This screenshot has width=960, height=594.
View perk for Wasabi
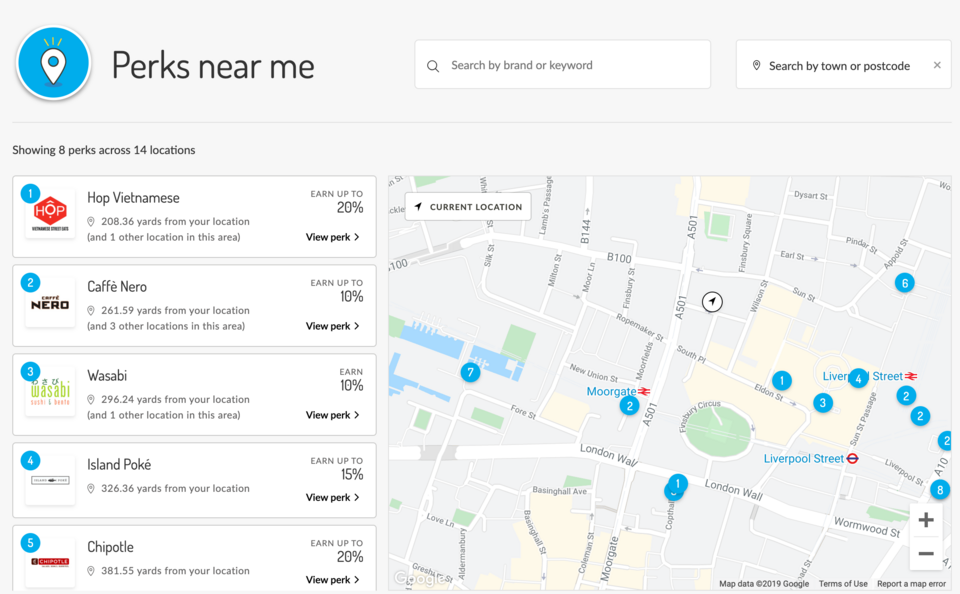click(x=332, y=415)
